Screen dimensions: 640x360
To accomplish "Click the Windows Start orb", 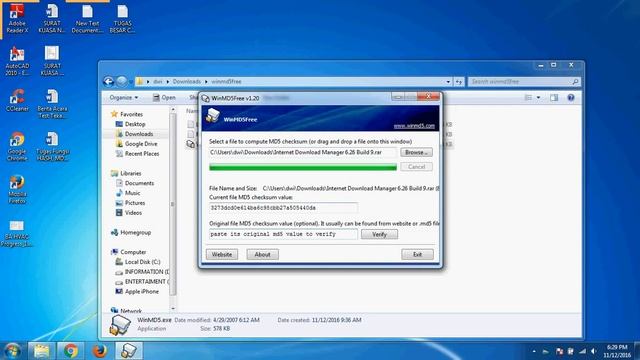I will pyautogui.click(x=12, y=351).
